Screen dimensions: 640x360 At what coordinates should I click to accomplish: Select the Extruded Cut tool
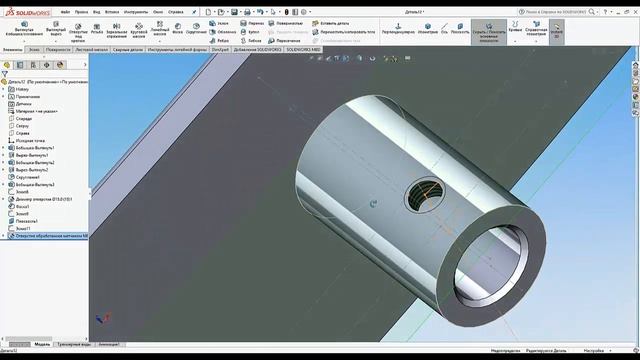click(x=56, y=29)
